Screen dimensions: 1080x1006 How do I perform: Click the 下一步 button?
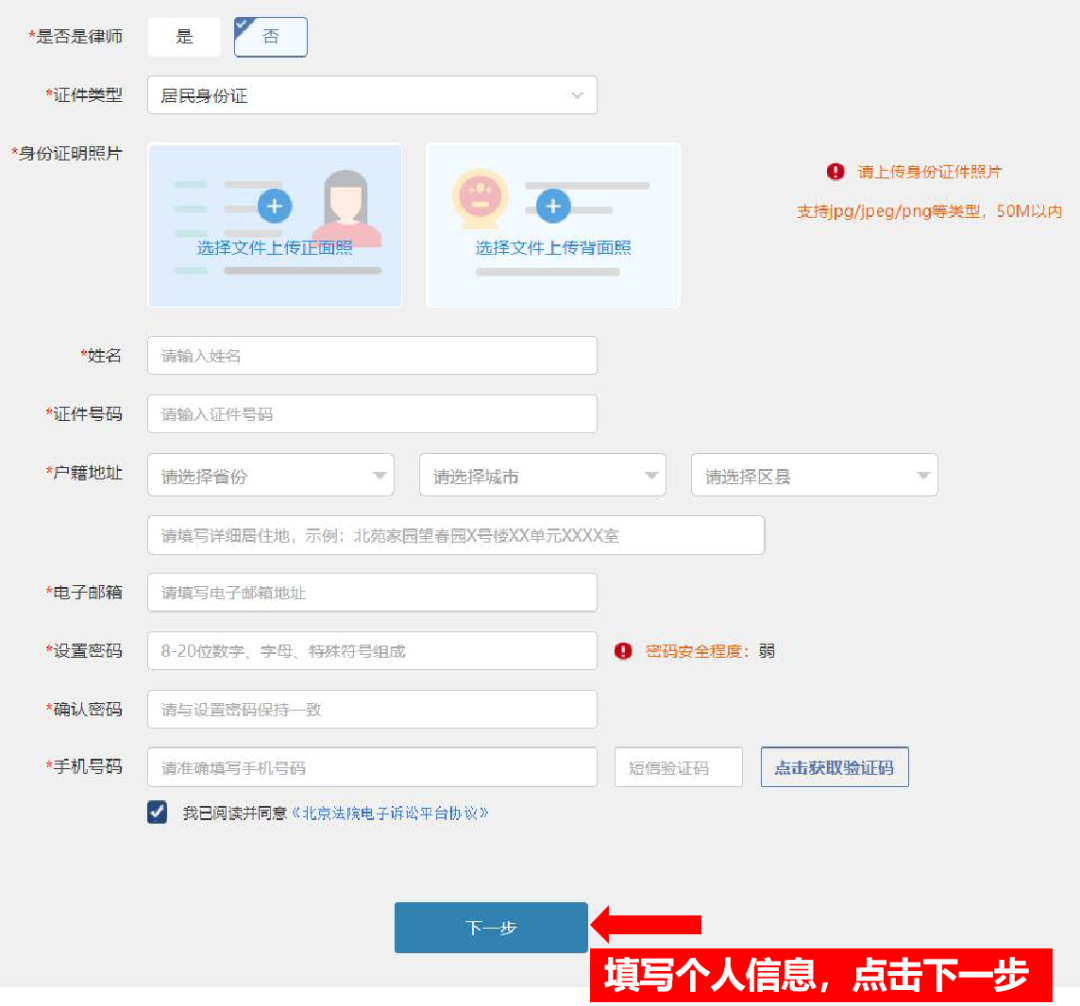490,927
